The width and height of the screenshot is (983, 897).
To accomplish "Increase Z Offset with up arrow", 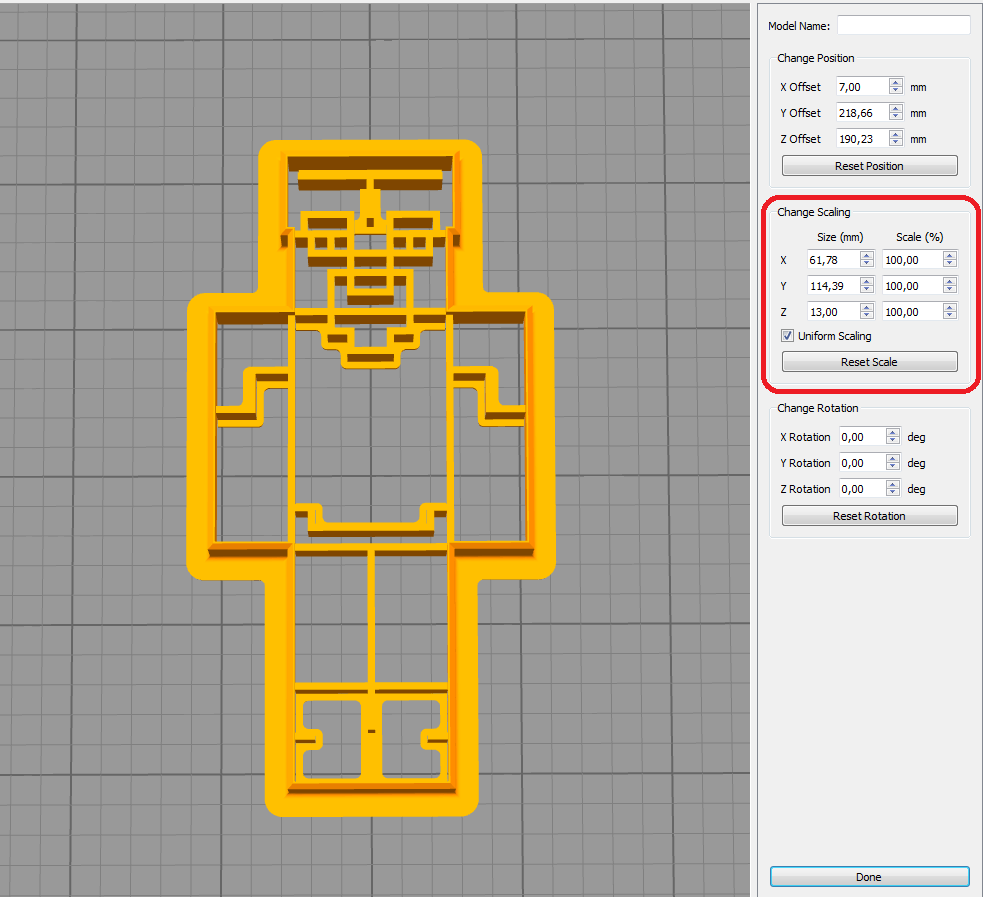I will coord(896,134).
